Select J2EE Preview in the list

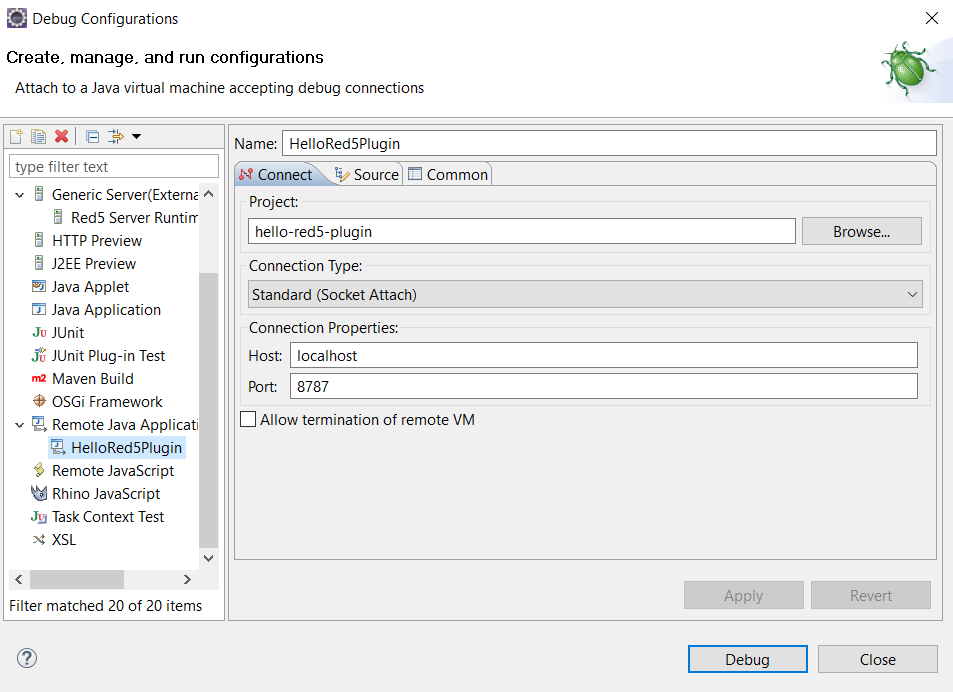94,264
